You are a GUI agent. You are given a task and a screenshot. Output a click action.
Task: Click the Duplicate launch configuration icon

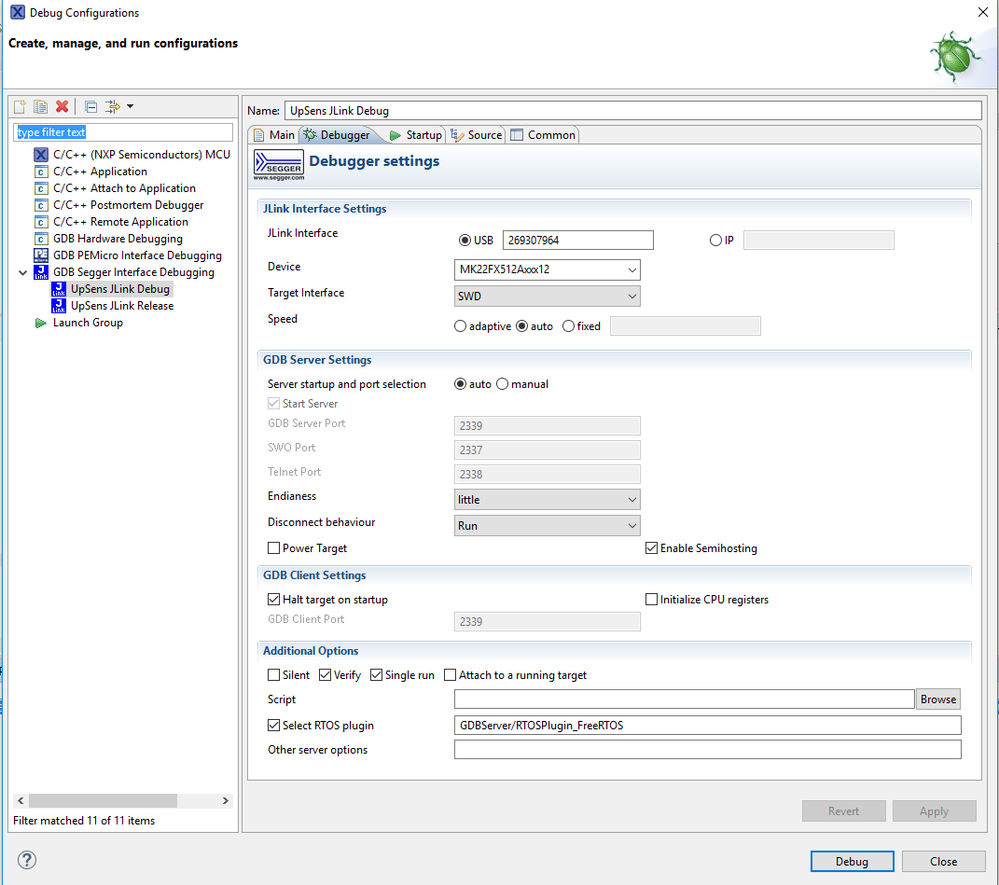[x=40, y=106]
